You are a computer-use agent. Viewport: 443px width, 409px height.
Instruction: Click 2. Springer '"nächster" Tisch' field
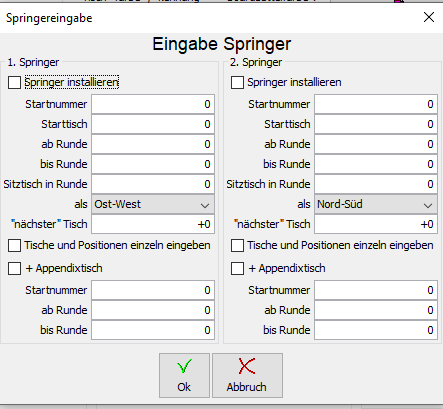(x=376, y=224)
